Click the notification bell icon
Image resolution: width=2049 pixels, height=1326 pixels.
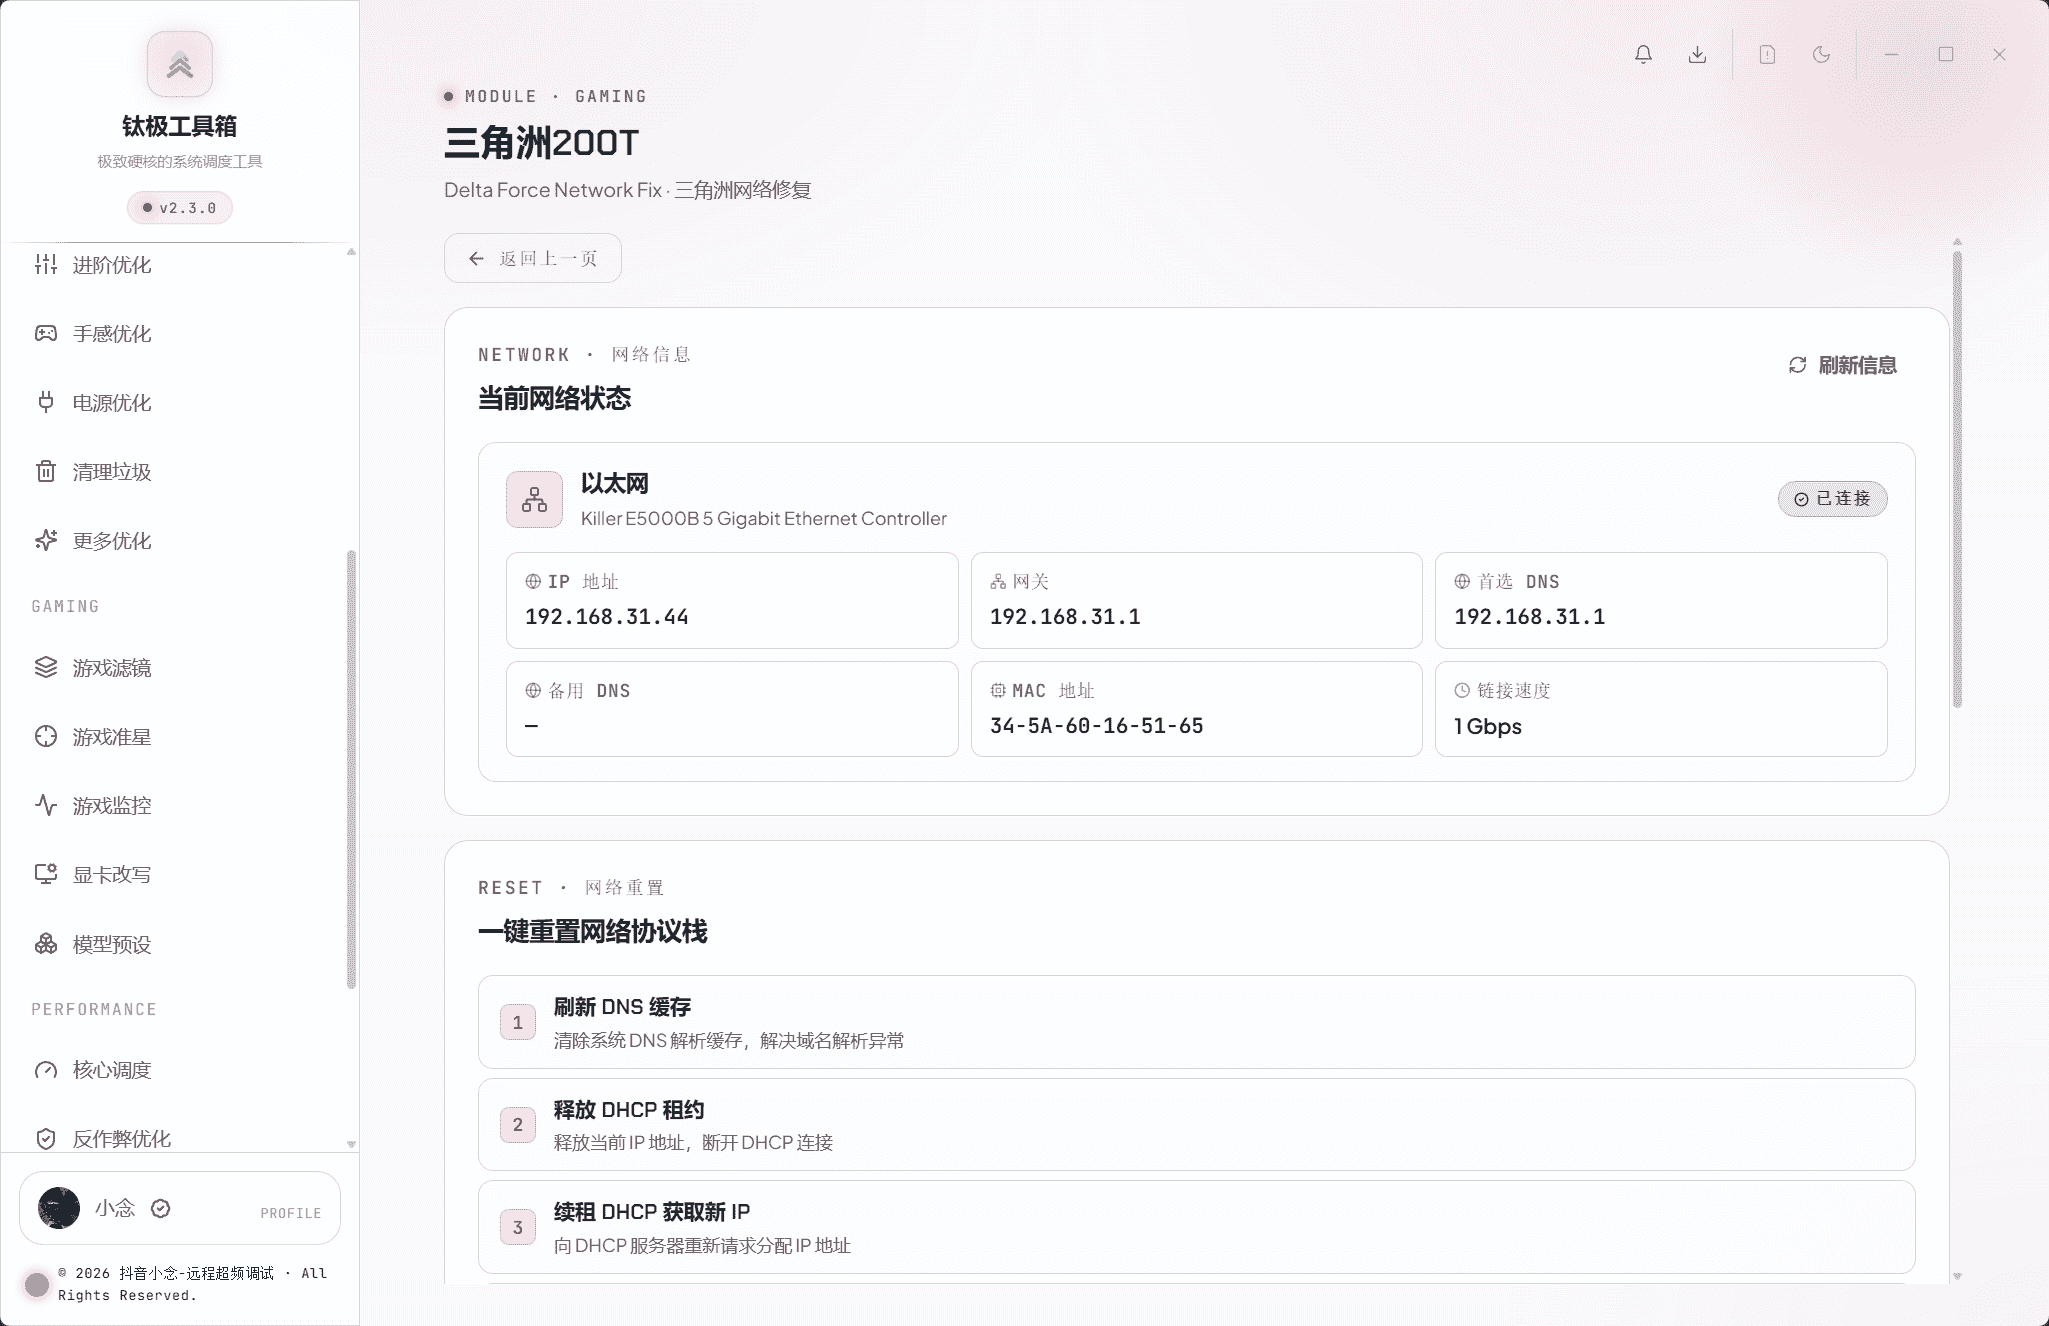[x=1643, y=55]
